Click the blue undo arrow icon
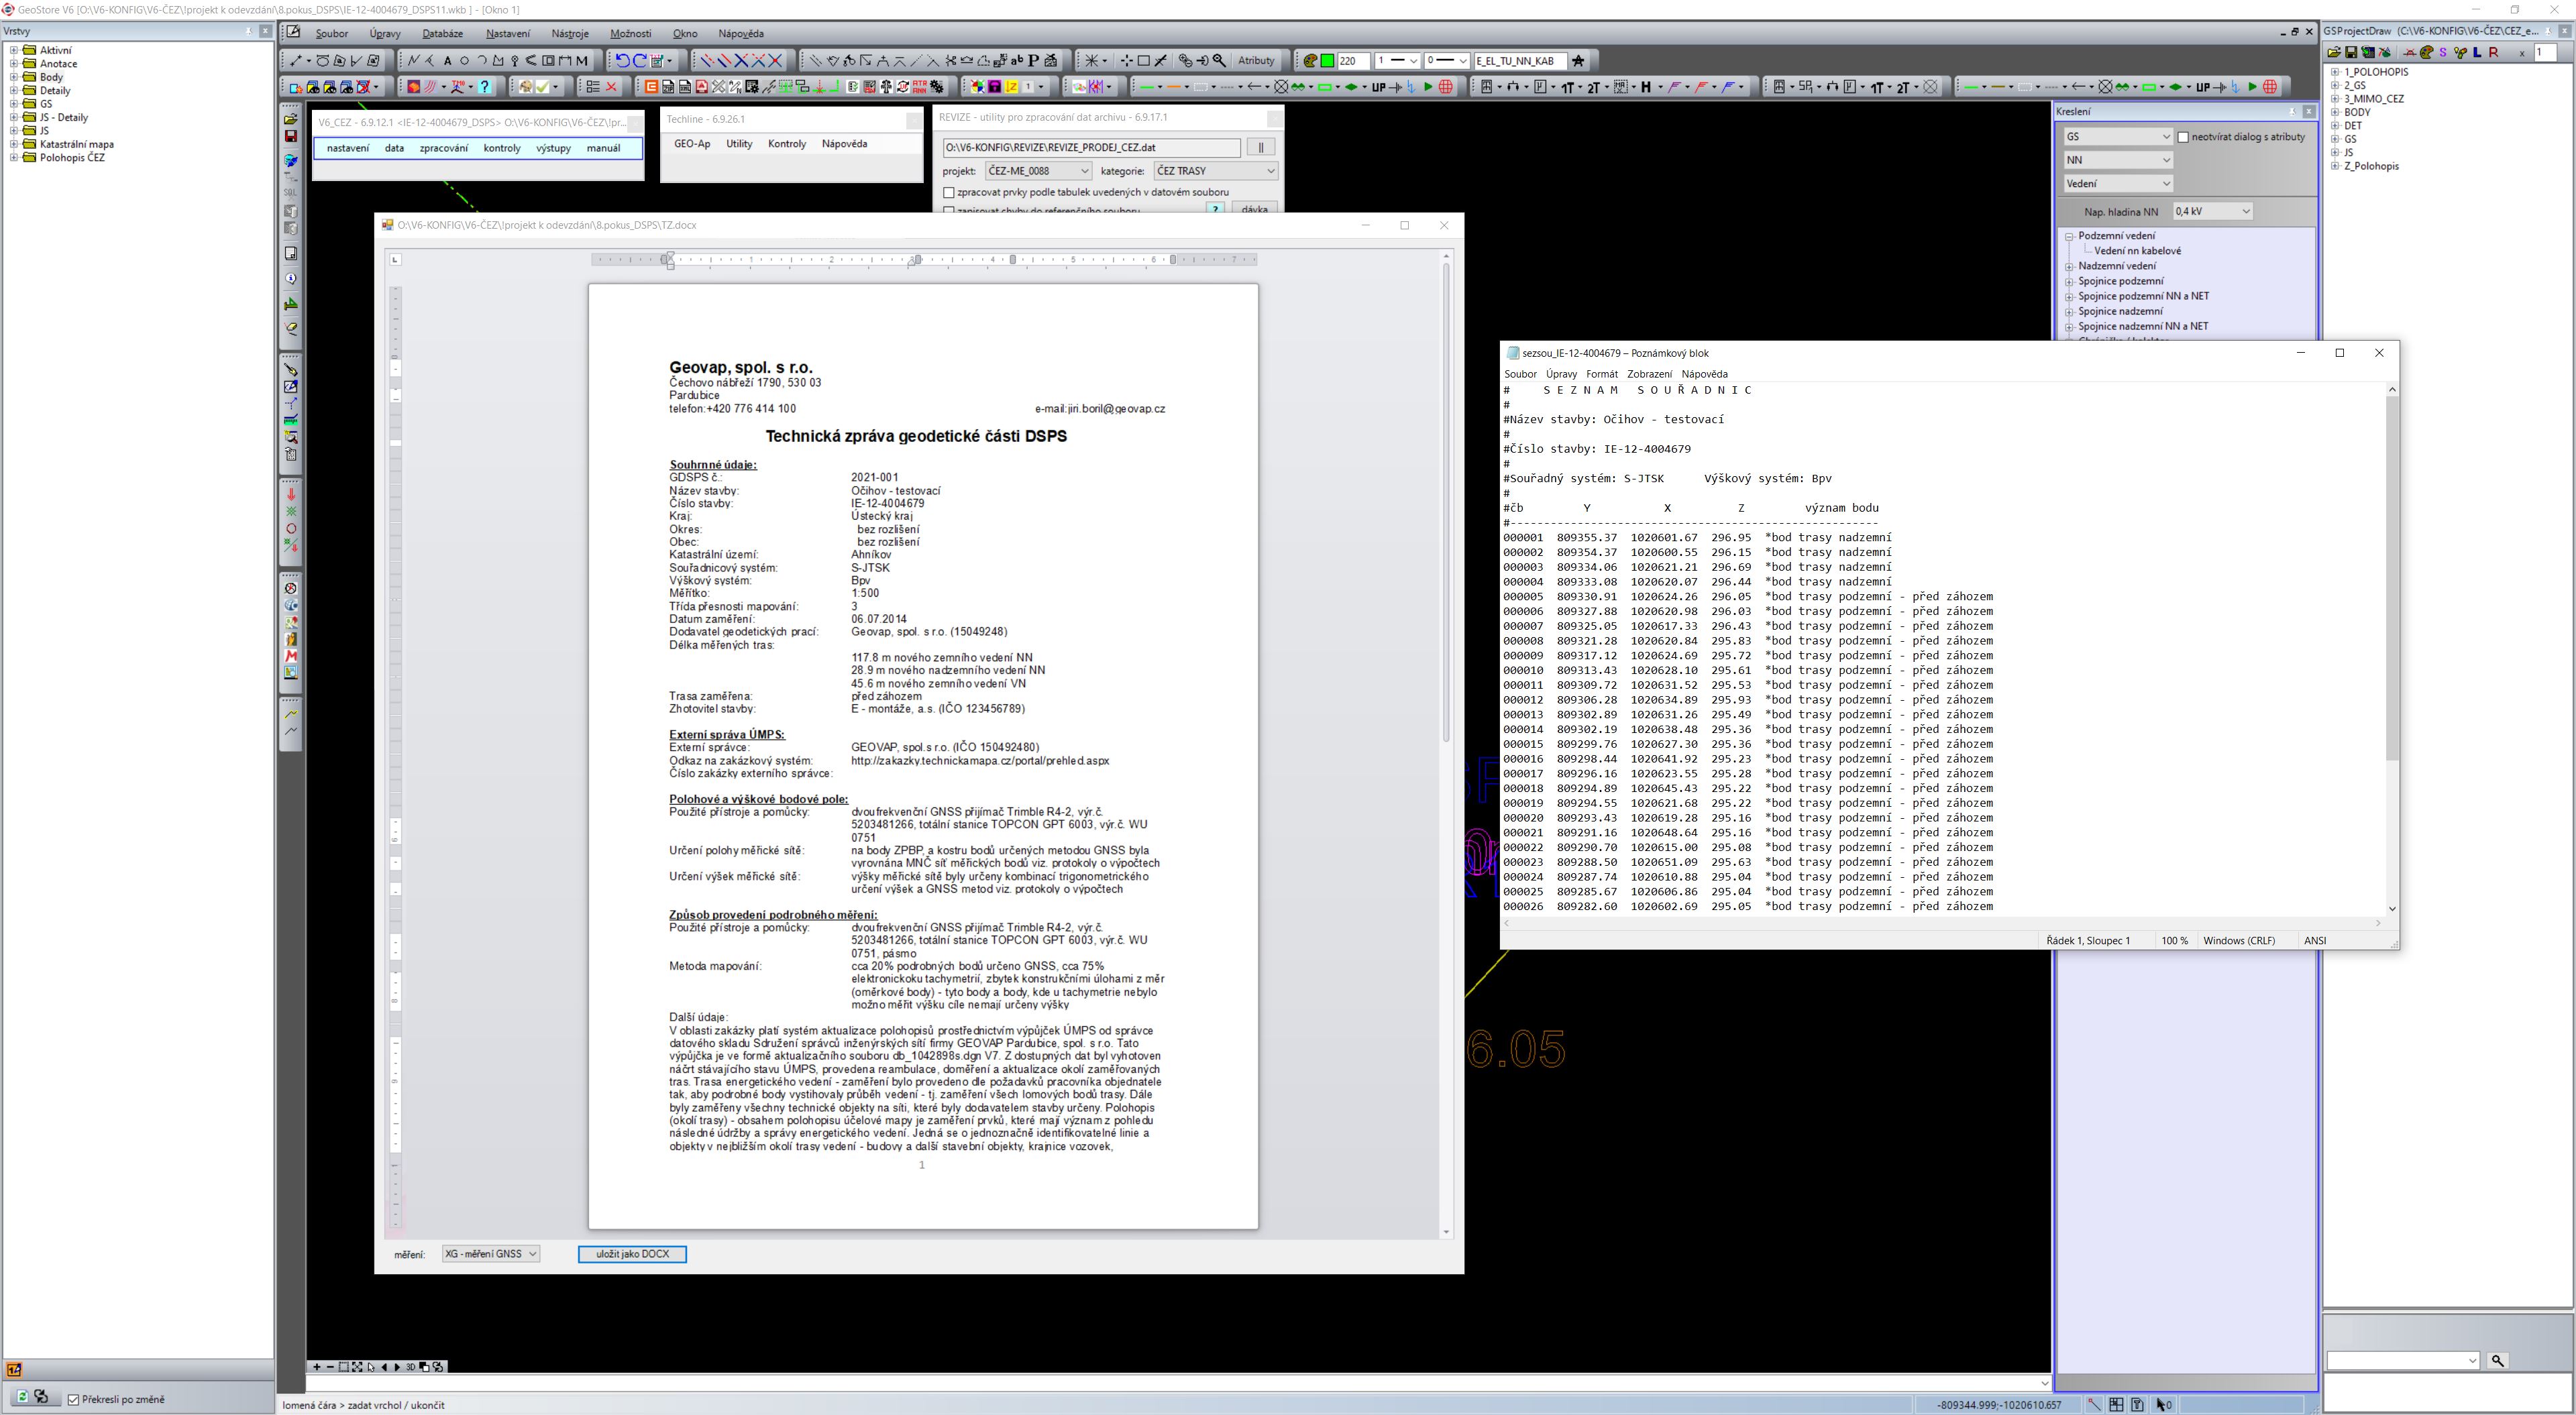Viewport: 2576px width, 1415px height. pos(623,60)
